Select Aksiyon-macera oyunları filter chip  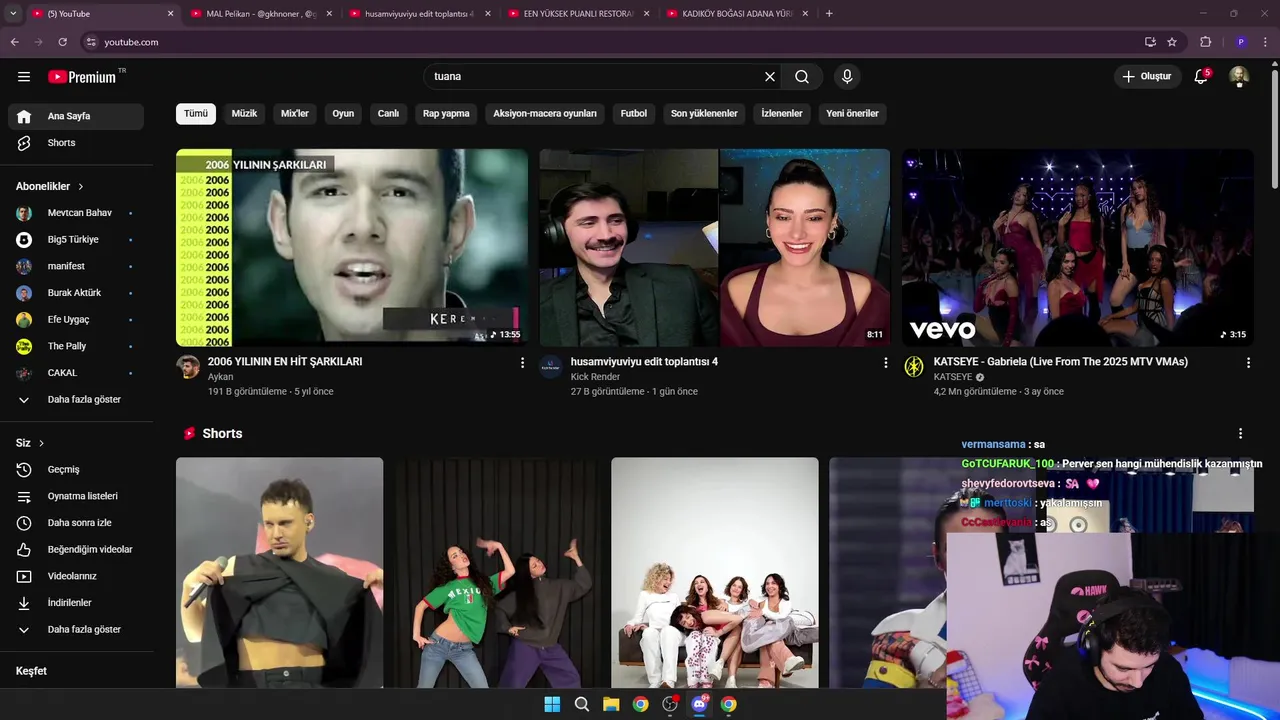pyautogui.click(x=545, y=114)
